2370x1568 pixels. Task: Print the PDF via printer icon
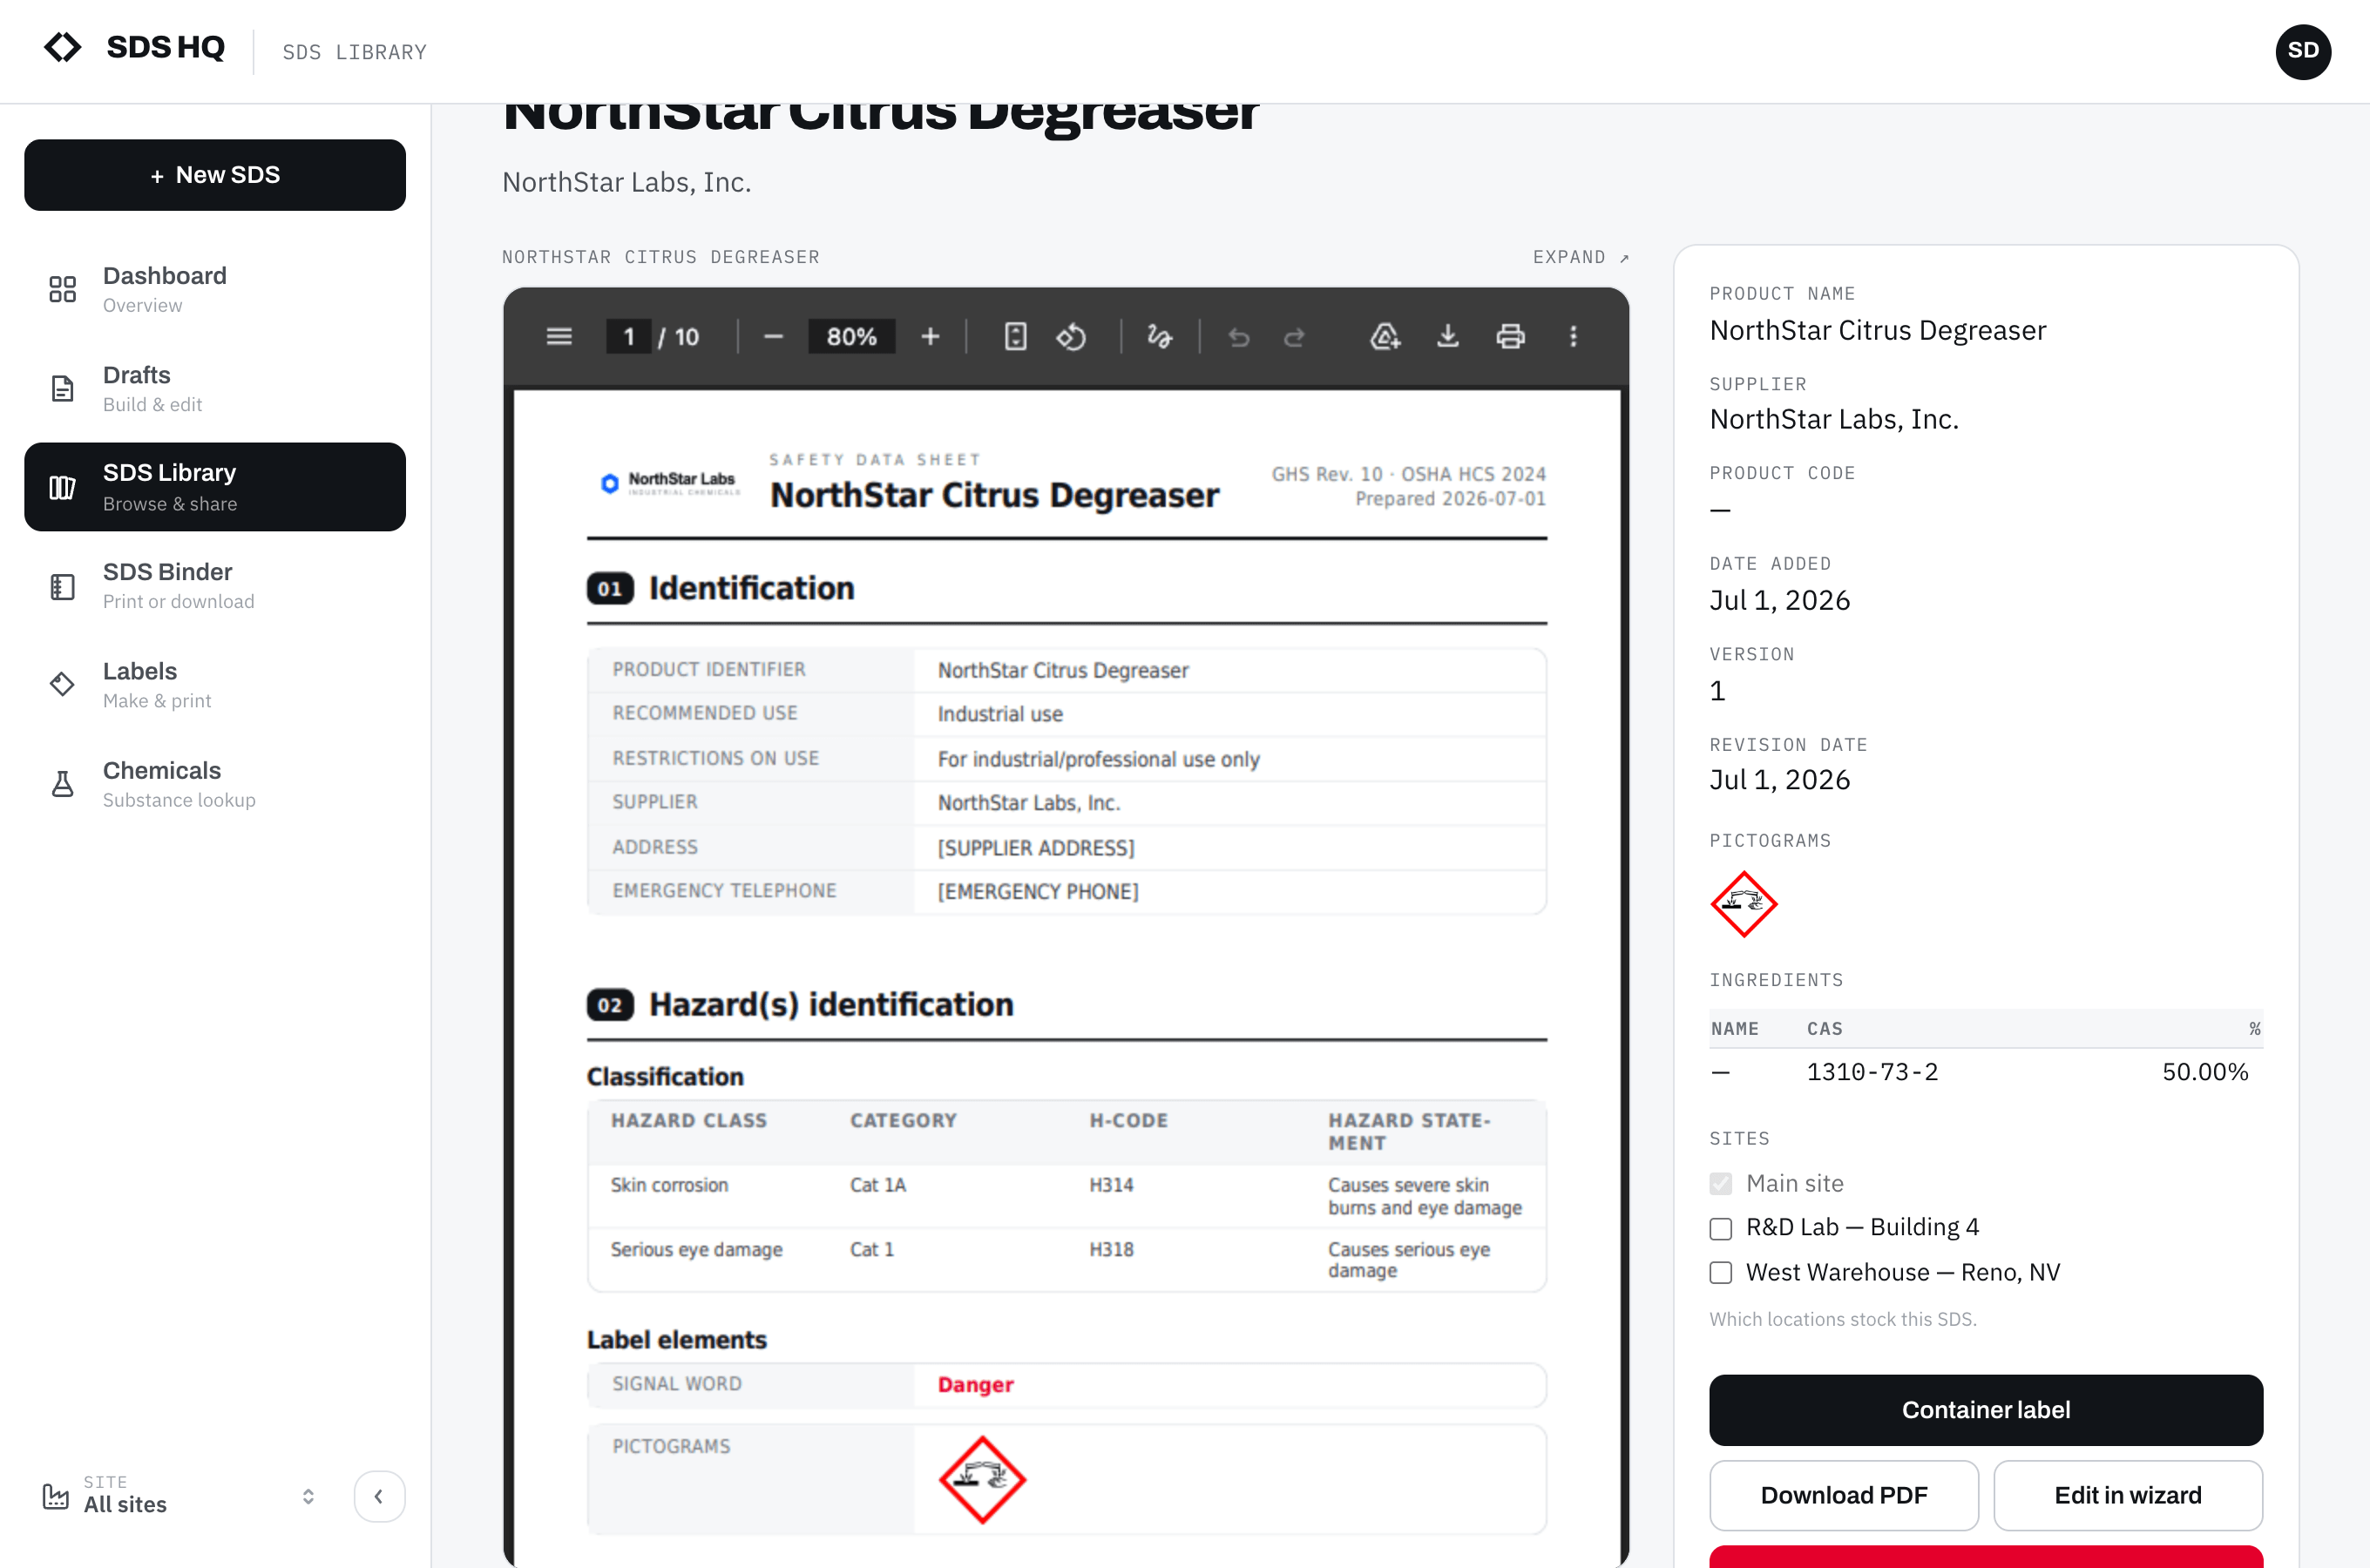click(1510, 337)
